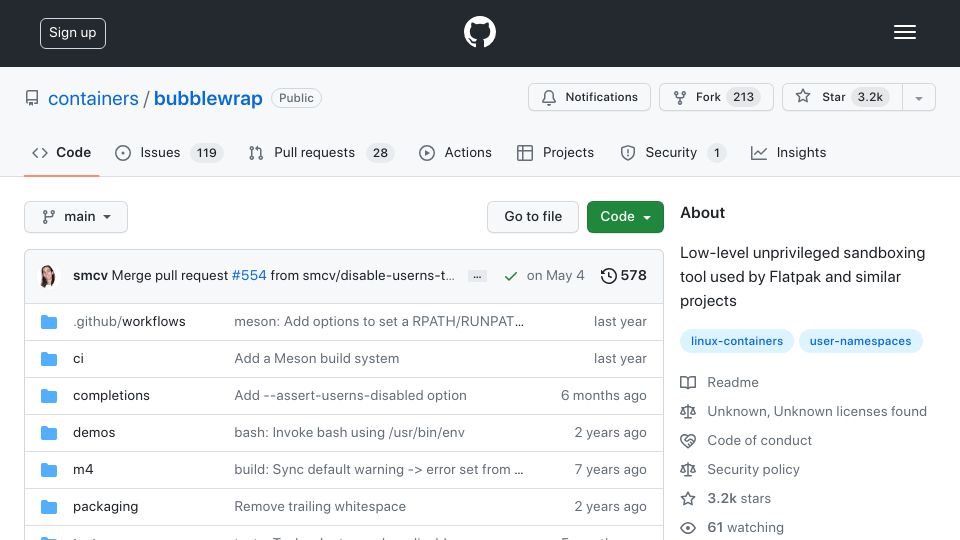This screenshot has width=960, height=540.
Task: Click the m4 folder icon
Action: (49, 470)
